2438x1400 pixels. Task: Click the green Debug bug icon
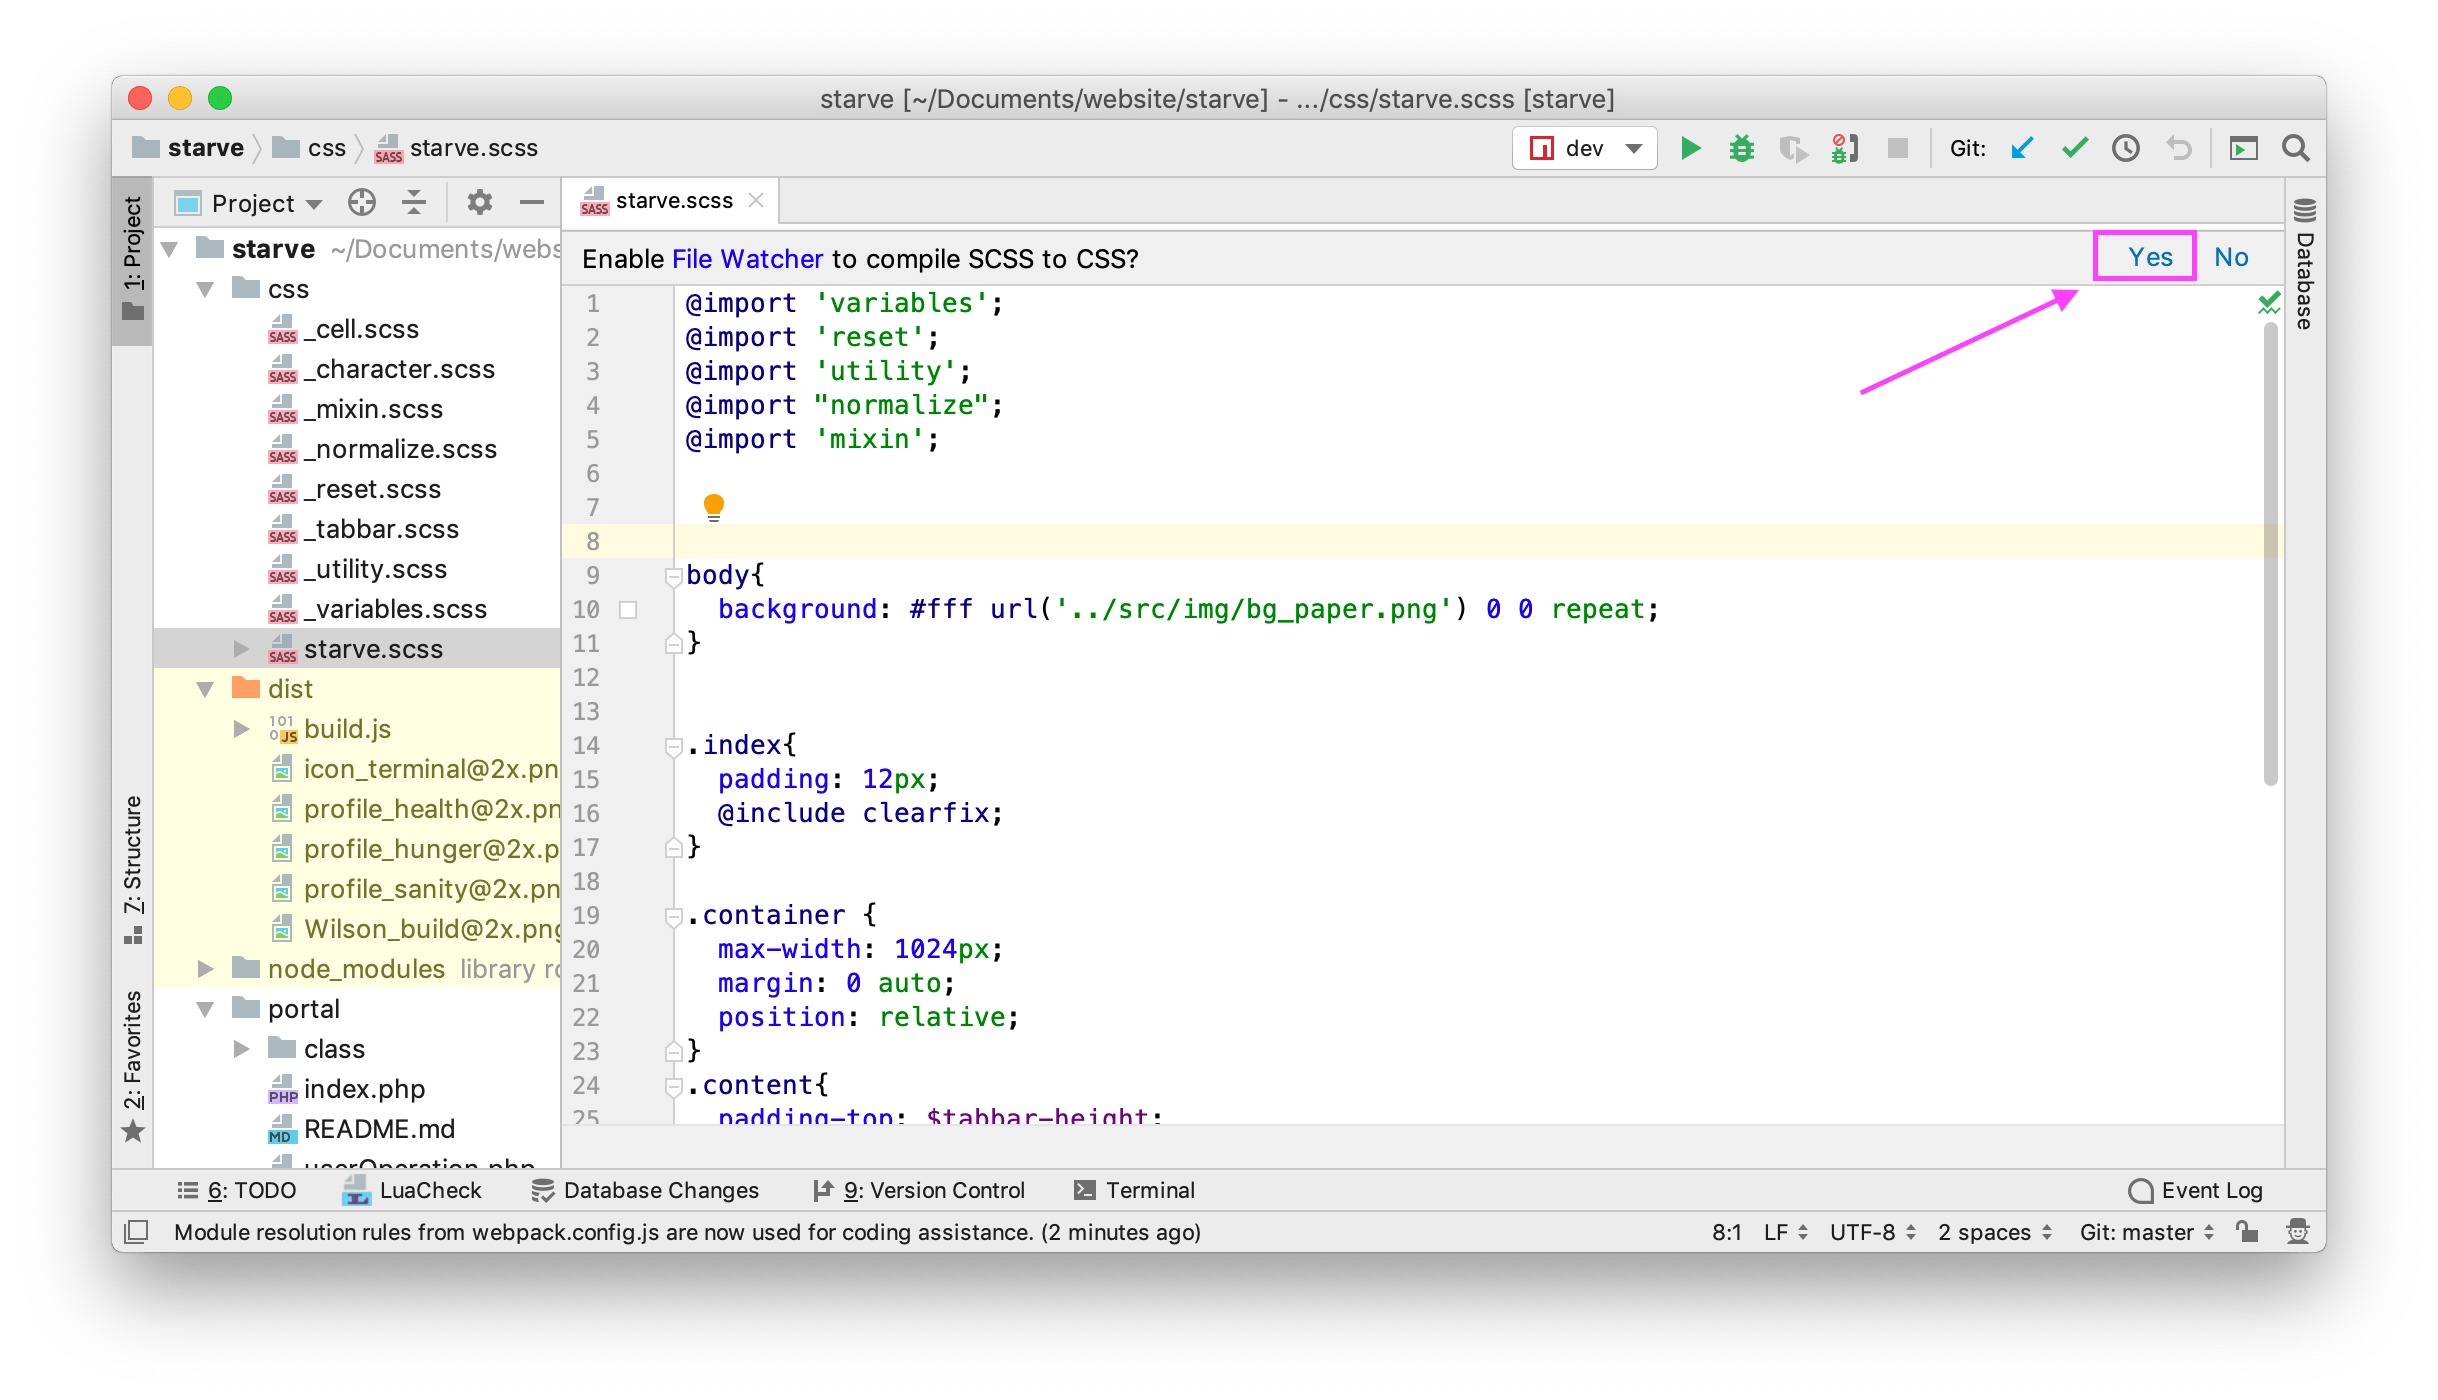coord(1741,149)
